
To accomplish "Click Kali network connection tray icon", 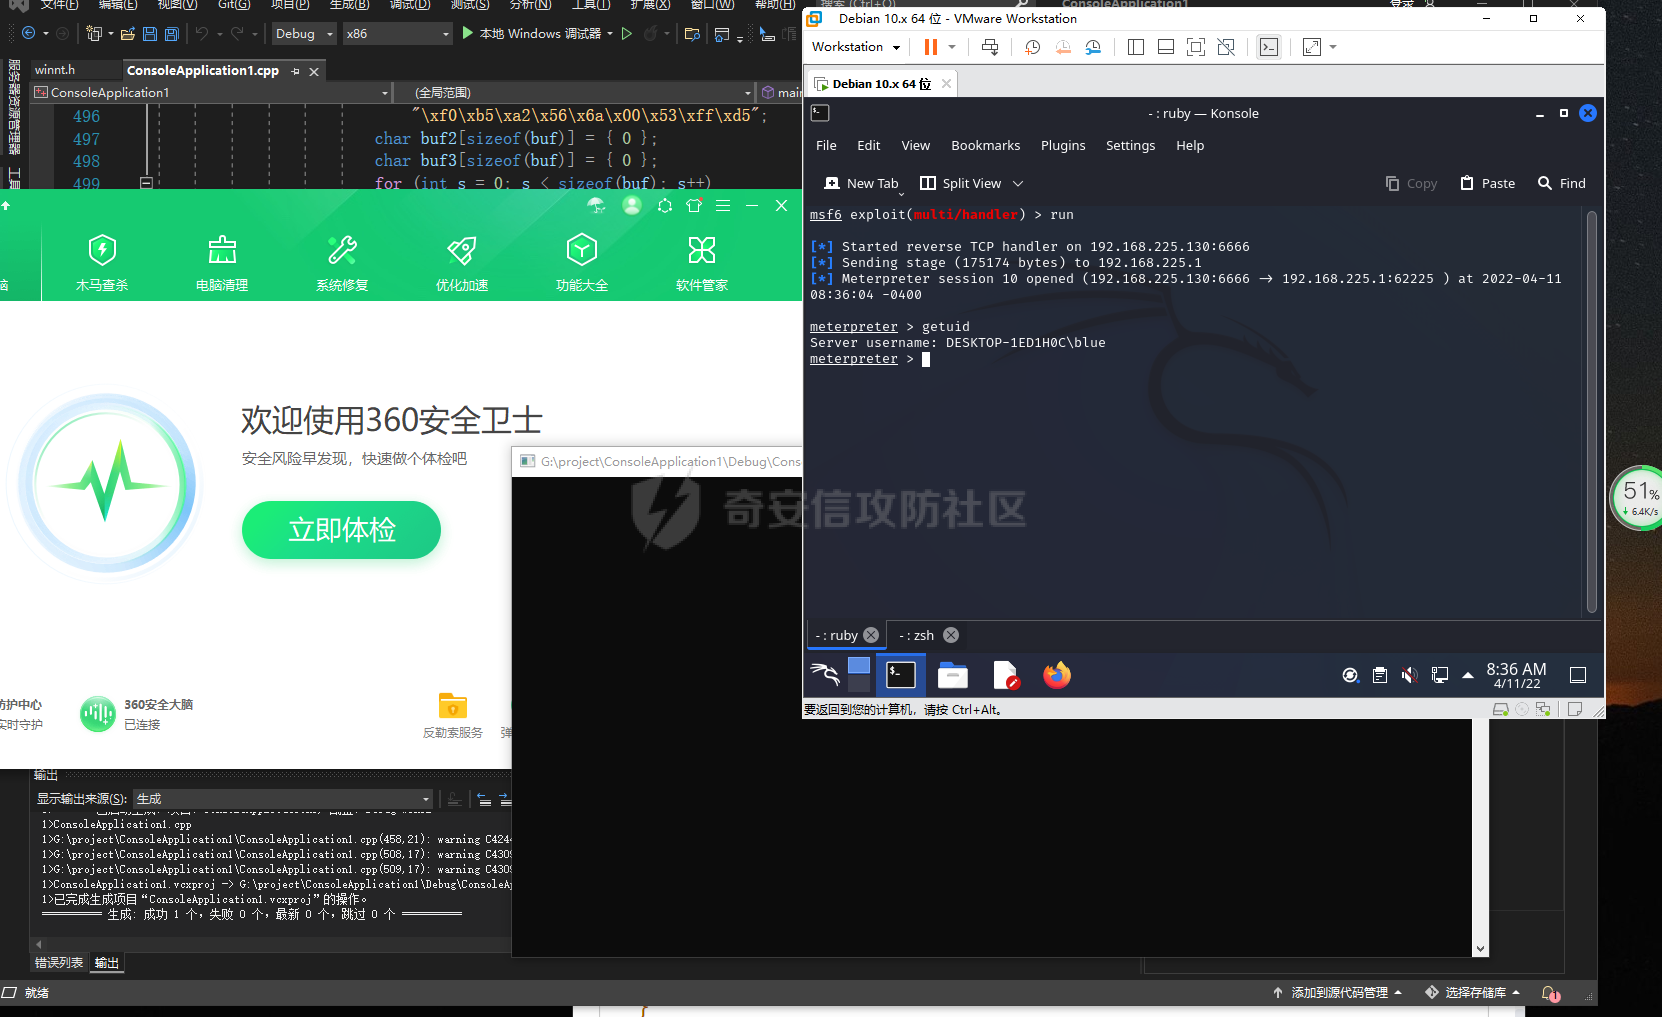I will [x=1440, y=675].
